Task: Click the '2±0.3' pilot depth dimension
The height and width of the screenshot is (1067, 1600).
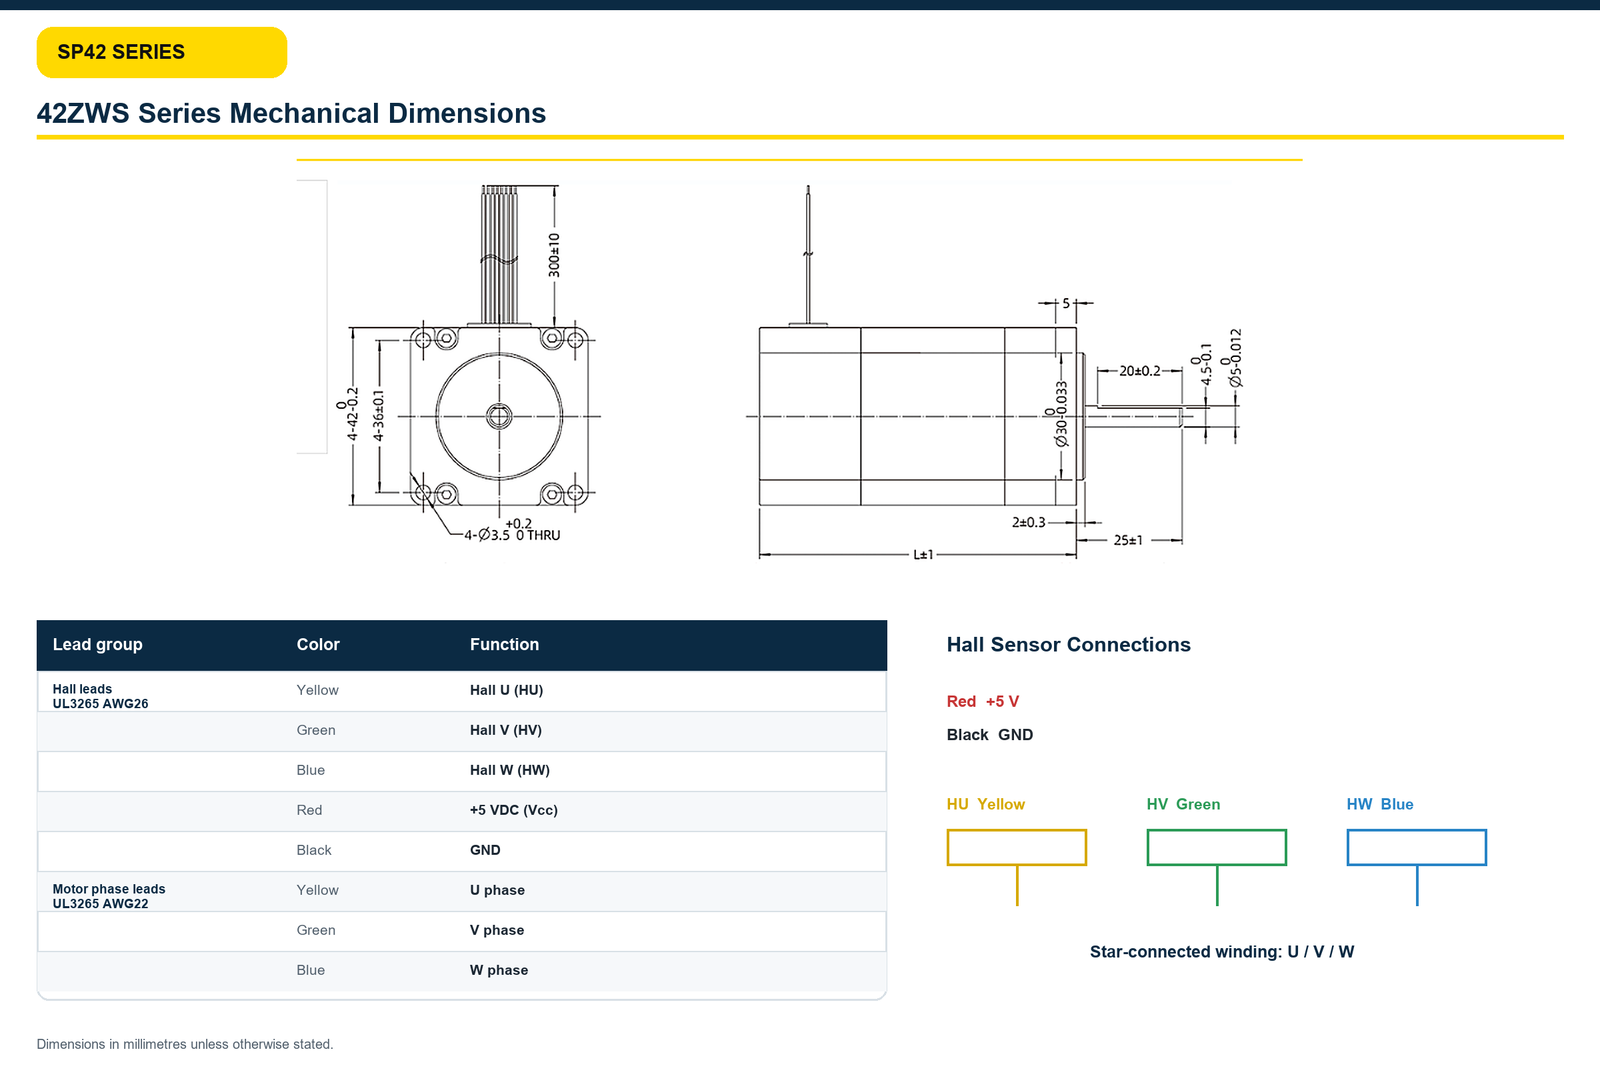Action: [x=1028, y=522]
